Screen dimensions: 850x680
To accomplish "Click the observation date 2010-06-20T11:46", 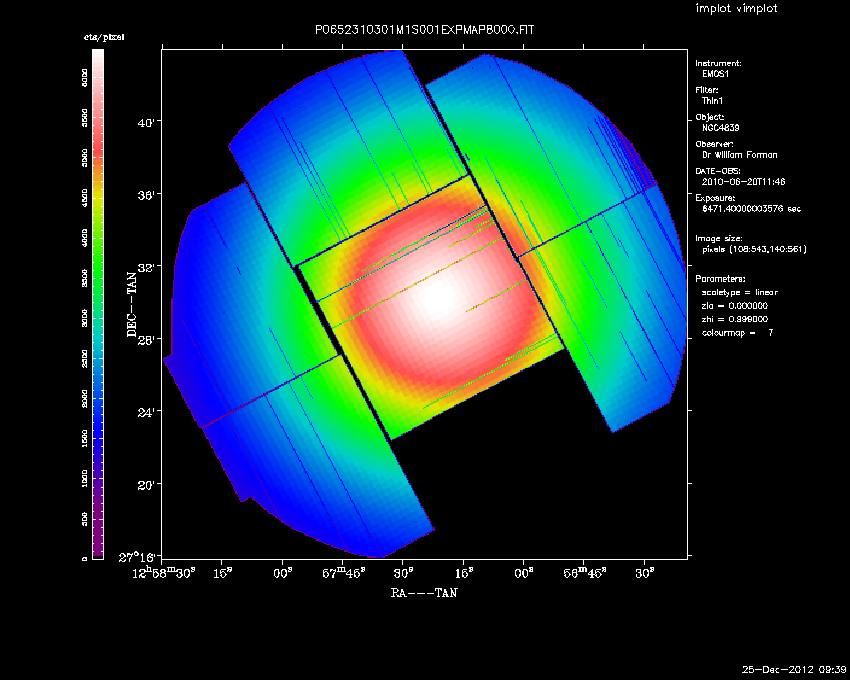I will pyautogui.click(x=743, y=182).
